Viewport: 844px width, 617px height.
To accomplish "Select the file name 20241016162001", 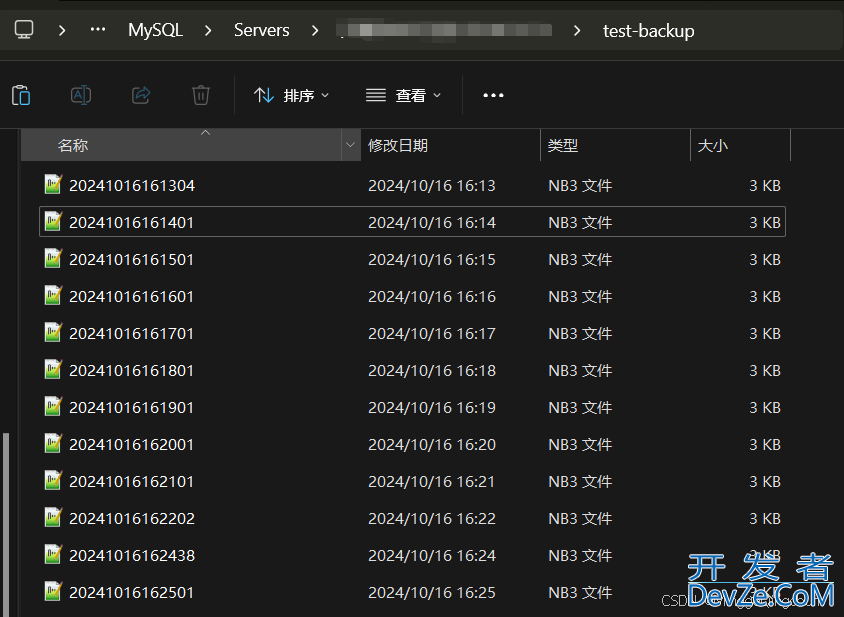I will [131, 445].
